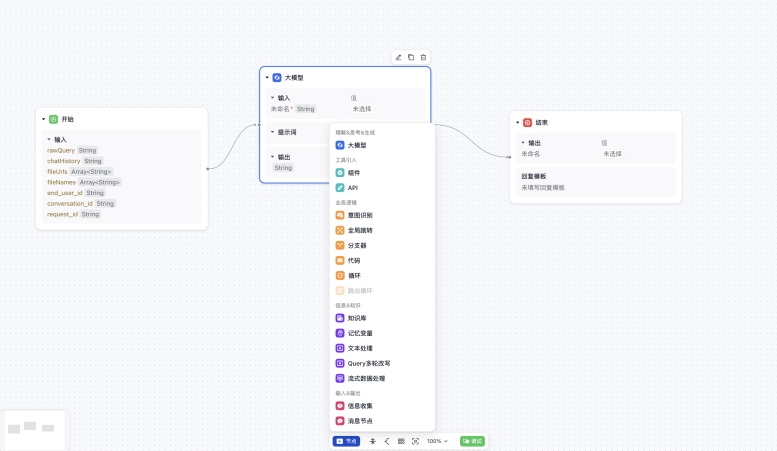
Task: Select 知识库 from the node menu
Action: tap(359, 318)
